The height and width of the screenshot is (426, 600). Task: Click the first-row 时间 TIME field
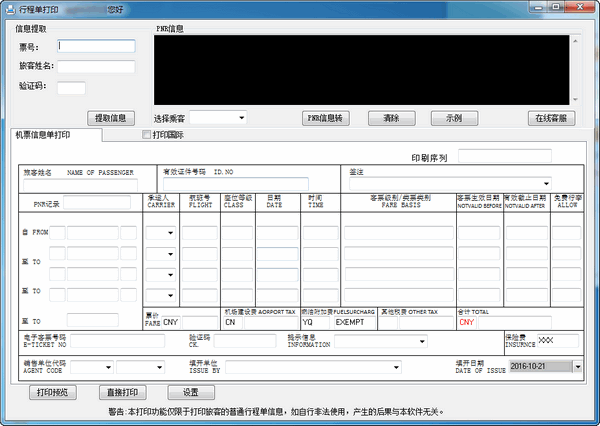(x=321, y=233)
